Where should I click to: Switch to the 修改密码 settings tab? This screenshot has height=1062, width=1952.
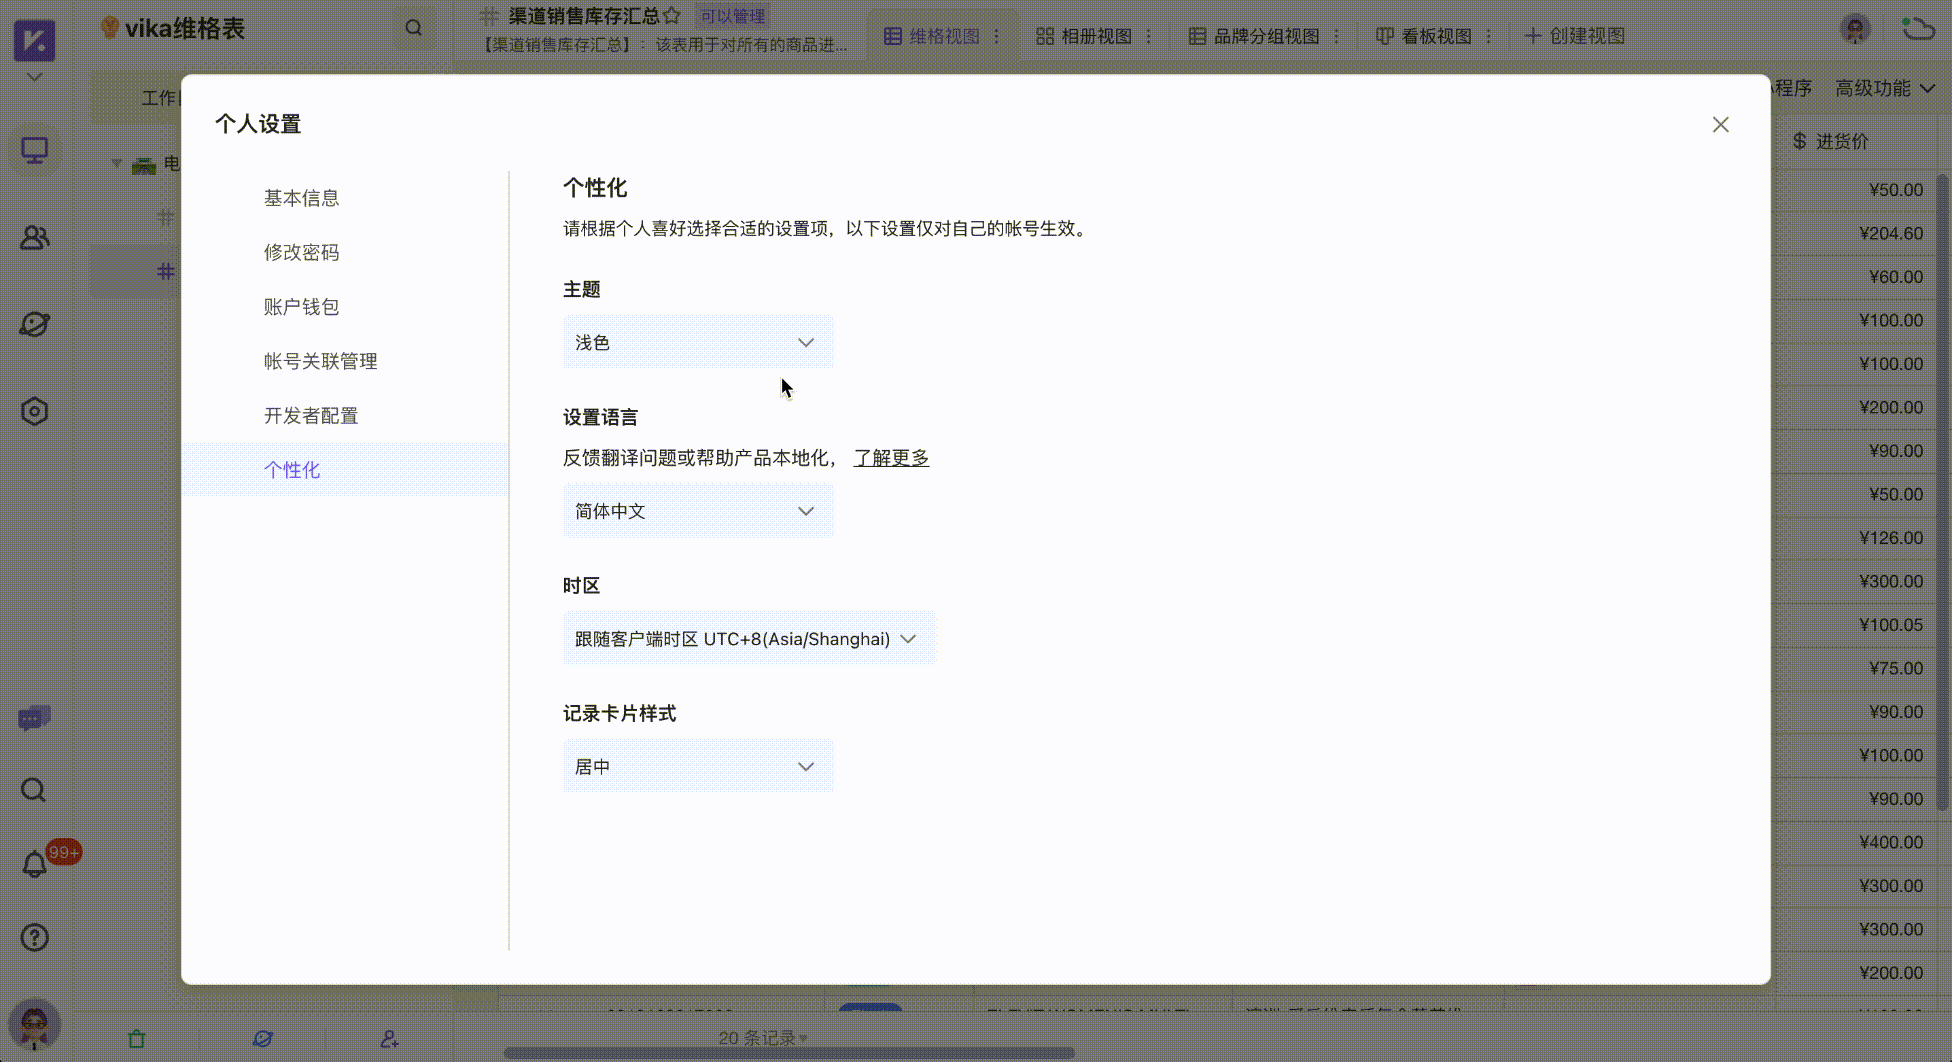tap(301, 252)
